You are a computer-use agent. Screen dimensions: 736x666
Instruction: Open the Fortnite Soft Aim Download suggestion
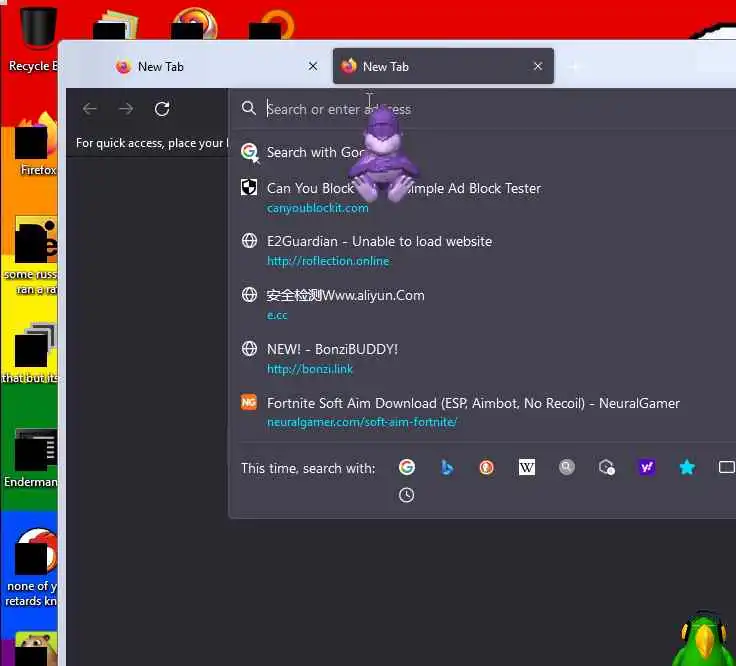pyautogui.click(x=483, y=412)
